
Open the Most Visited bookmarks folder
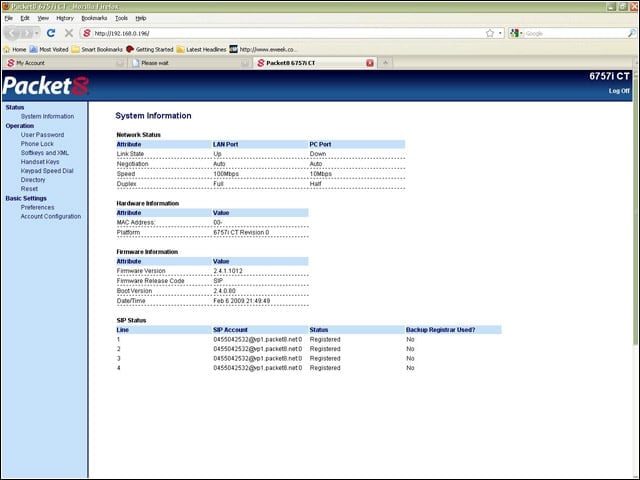49,49
